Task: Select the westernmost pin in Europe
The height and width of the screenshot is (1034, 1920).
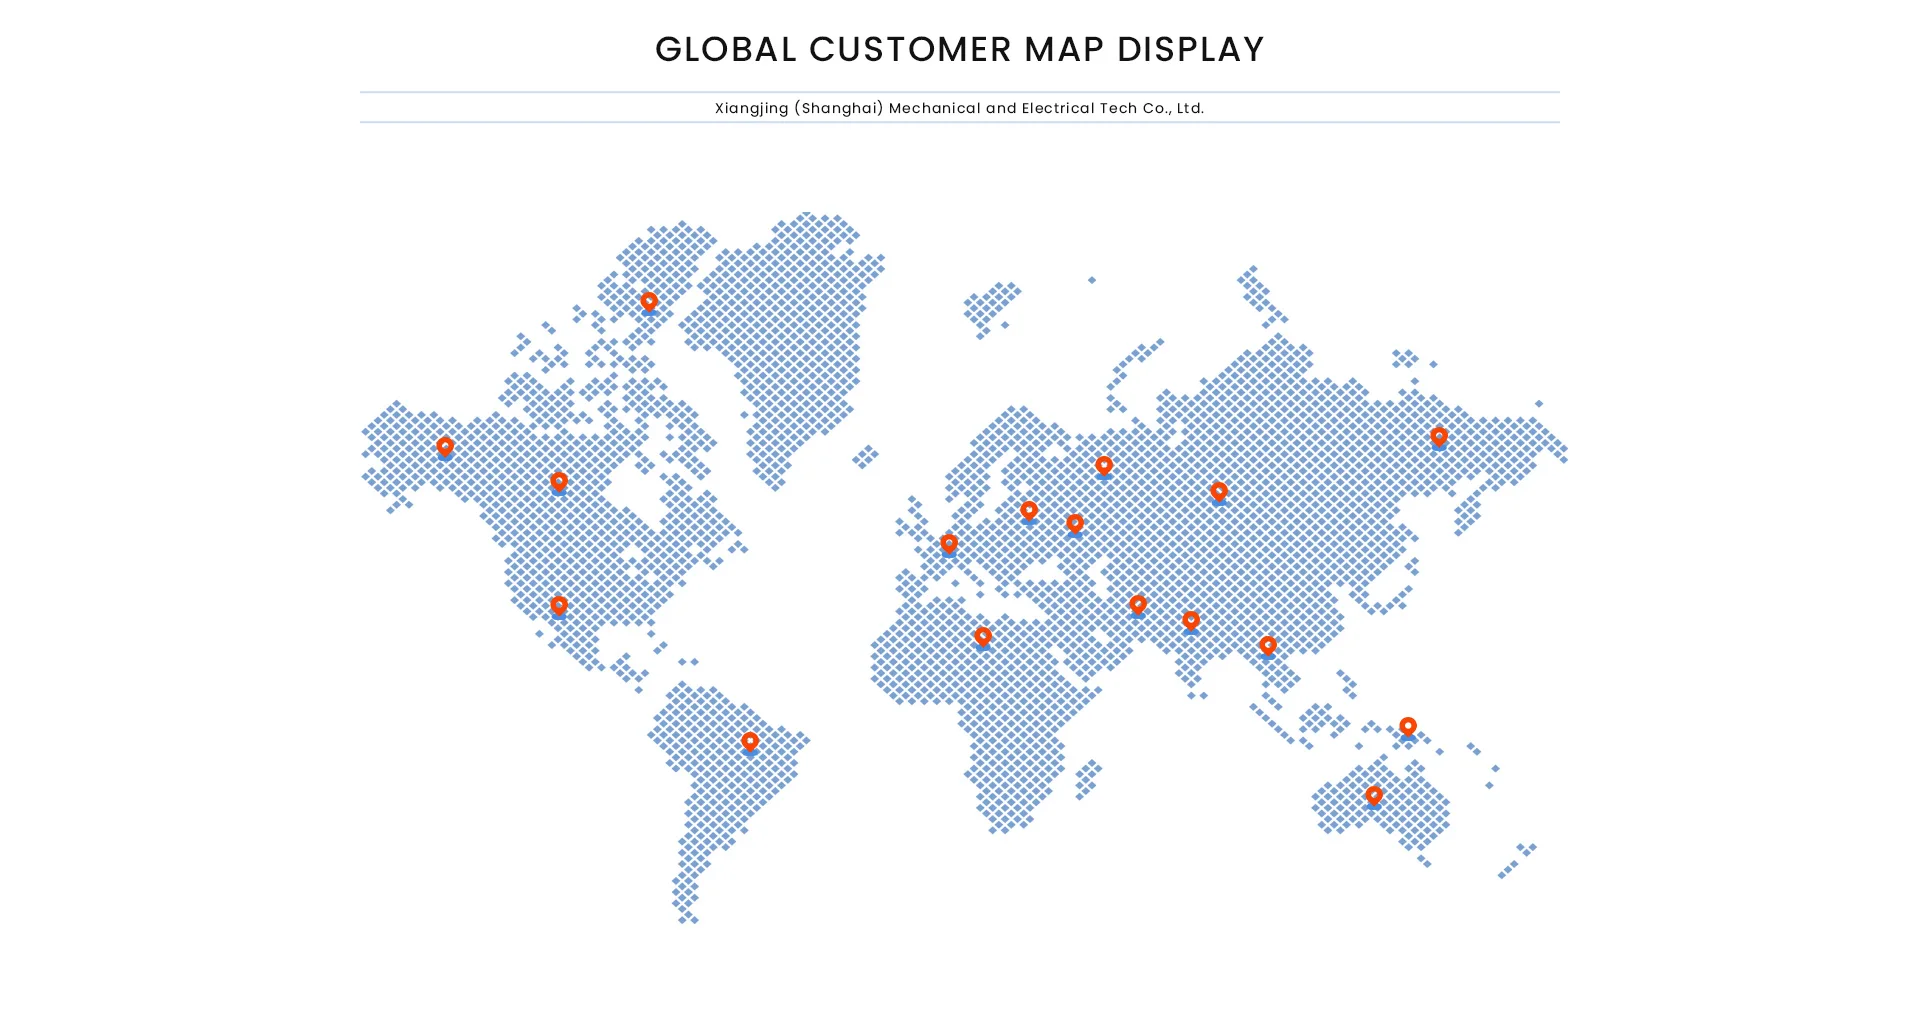Action: pyautogui.click(x=949, y=544)
